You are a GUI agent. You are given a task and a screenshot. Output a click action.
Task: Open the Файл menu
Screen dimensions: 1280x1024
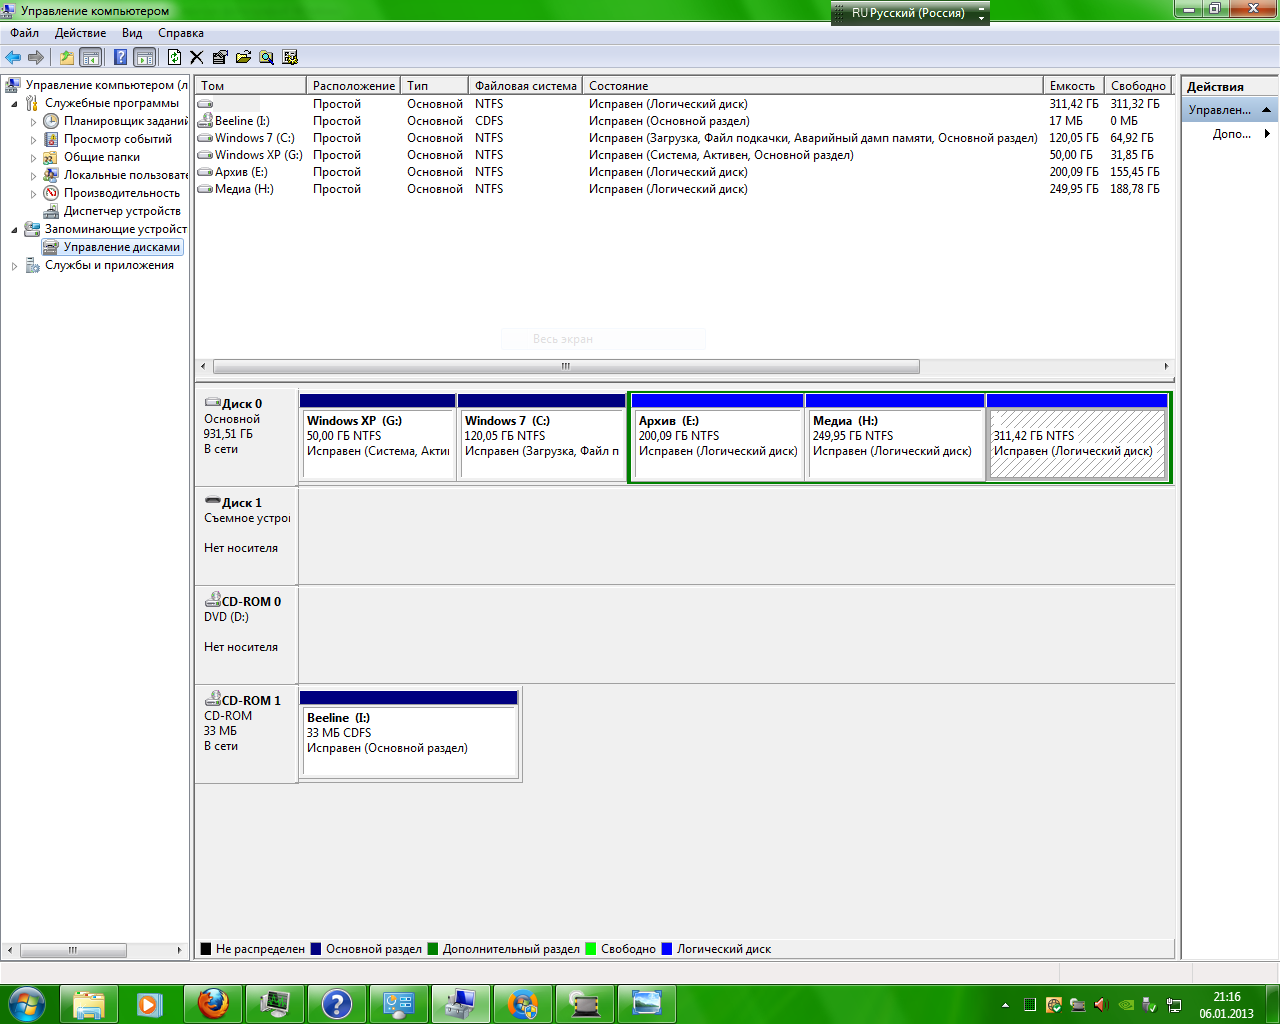tap(25, 33)
